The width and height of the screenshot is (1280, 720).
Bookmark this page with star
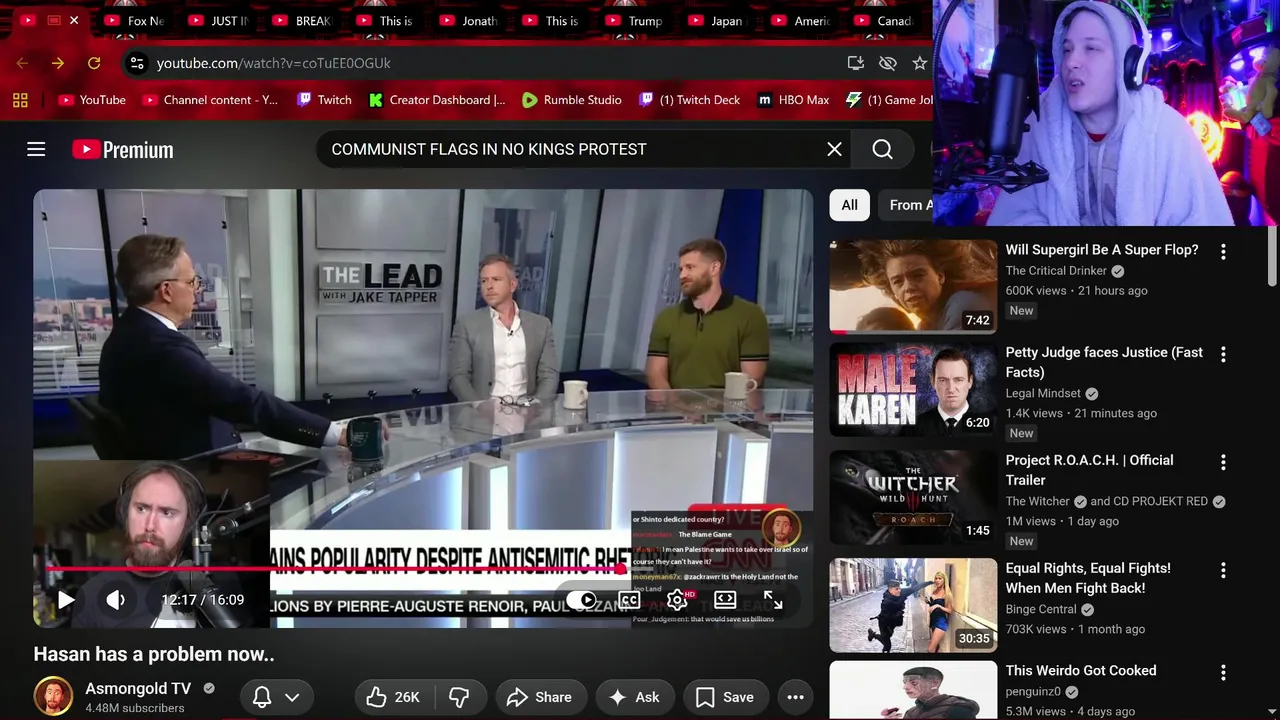click(919, 63)
